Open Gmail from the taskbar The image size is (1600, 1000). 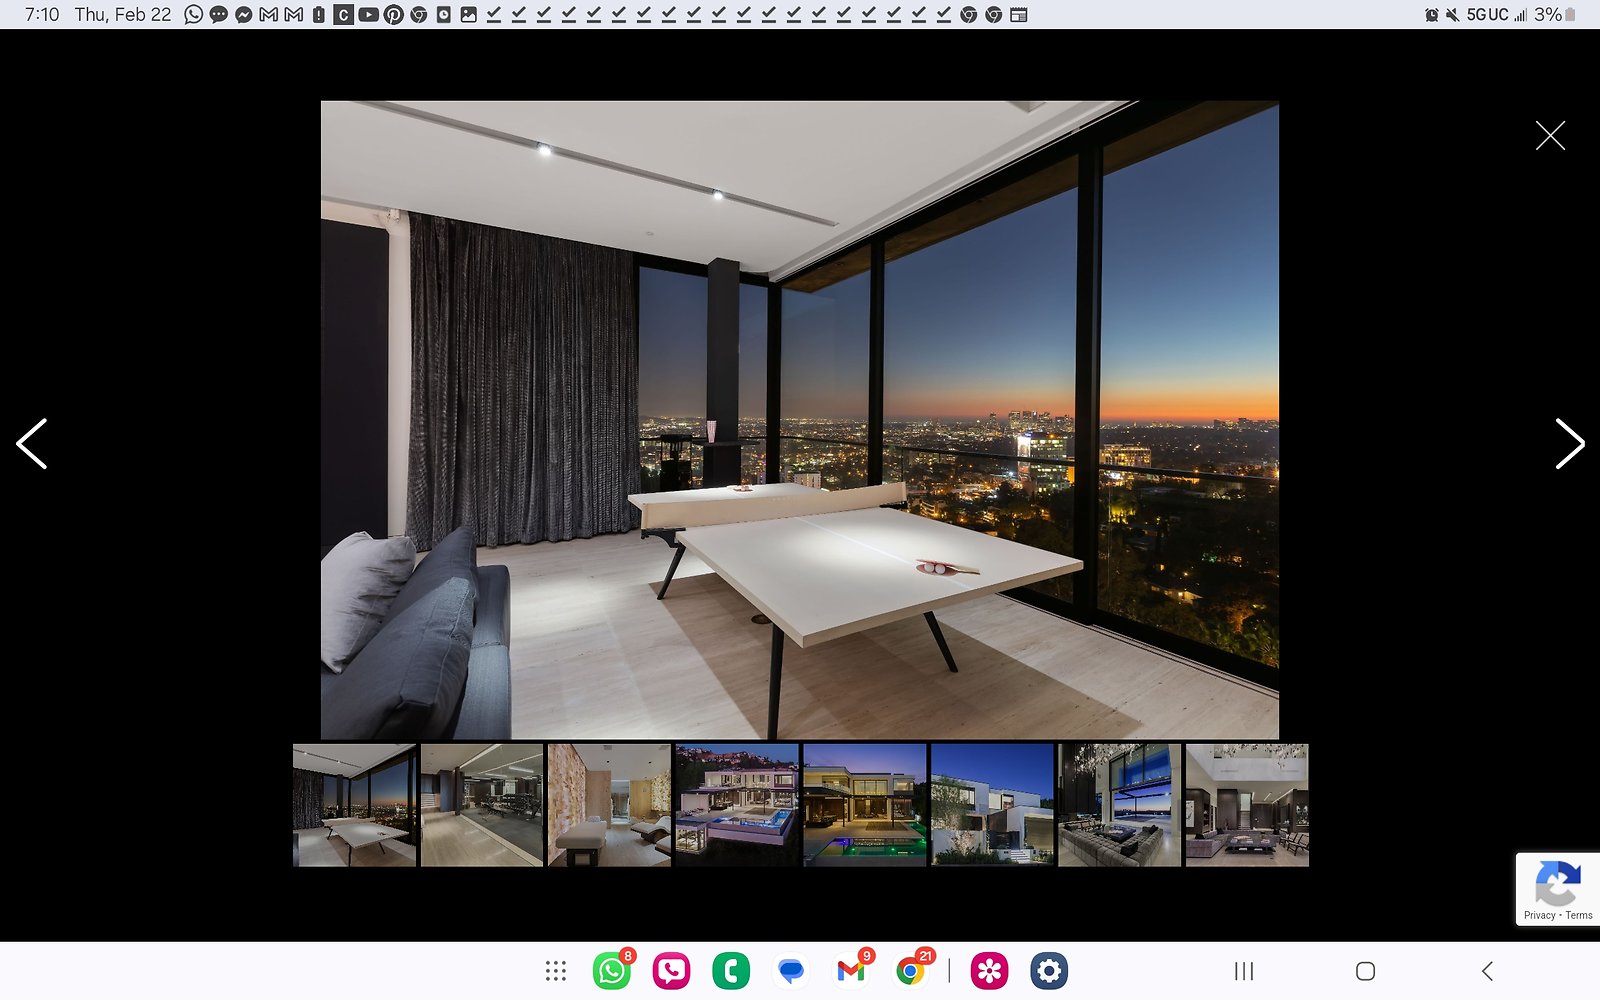point(851,971)
